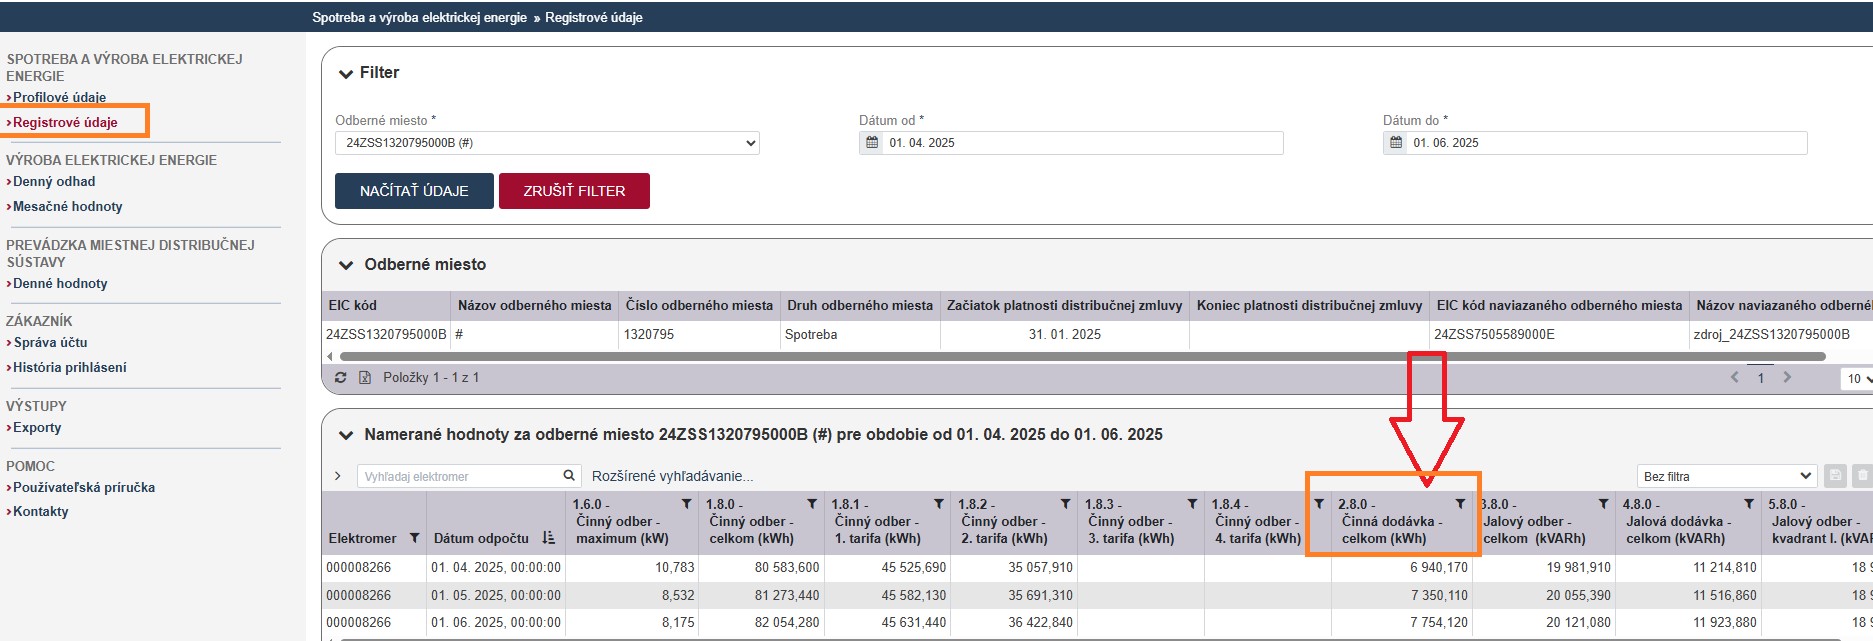Click Spotreba a výroba elektrickej energie breadcrumb

pos(419,17)
